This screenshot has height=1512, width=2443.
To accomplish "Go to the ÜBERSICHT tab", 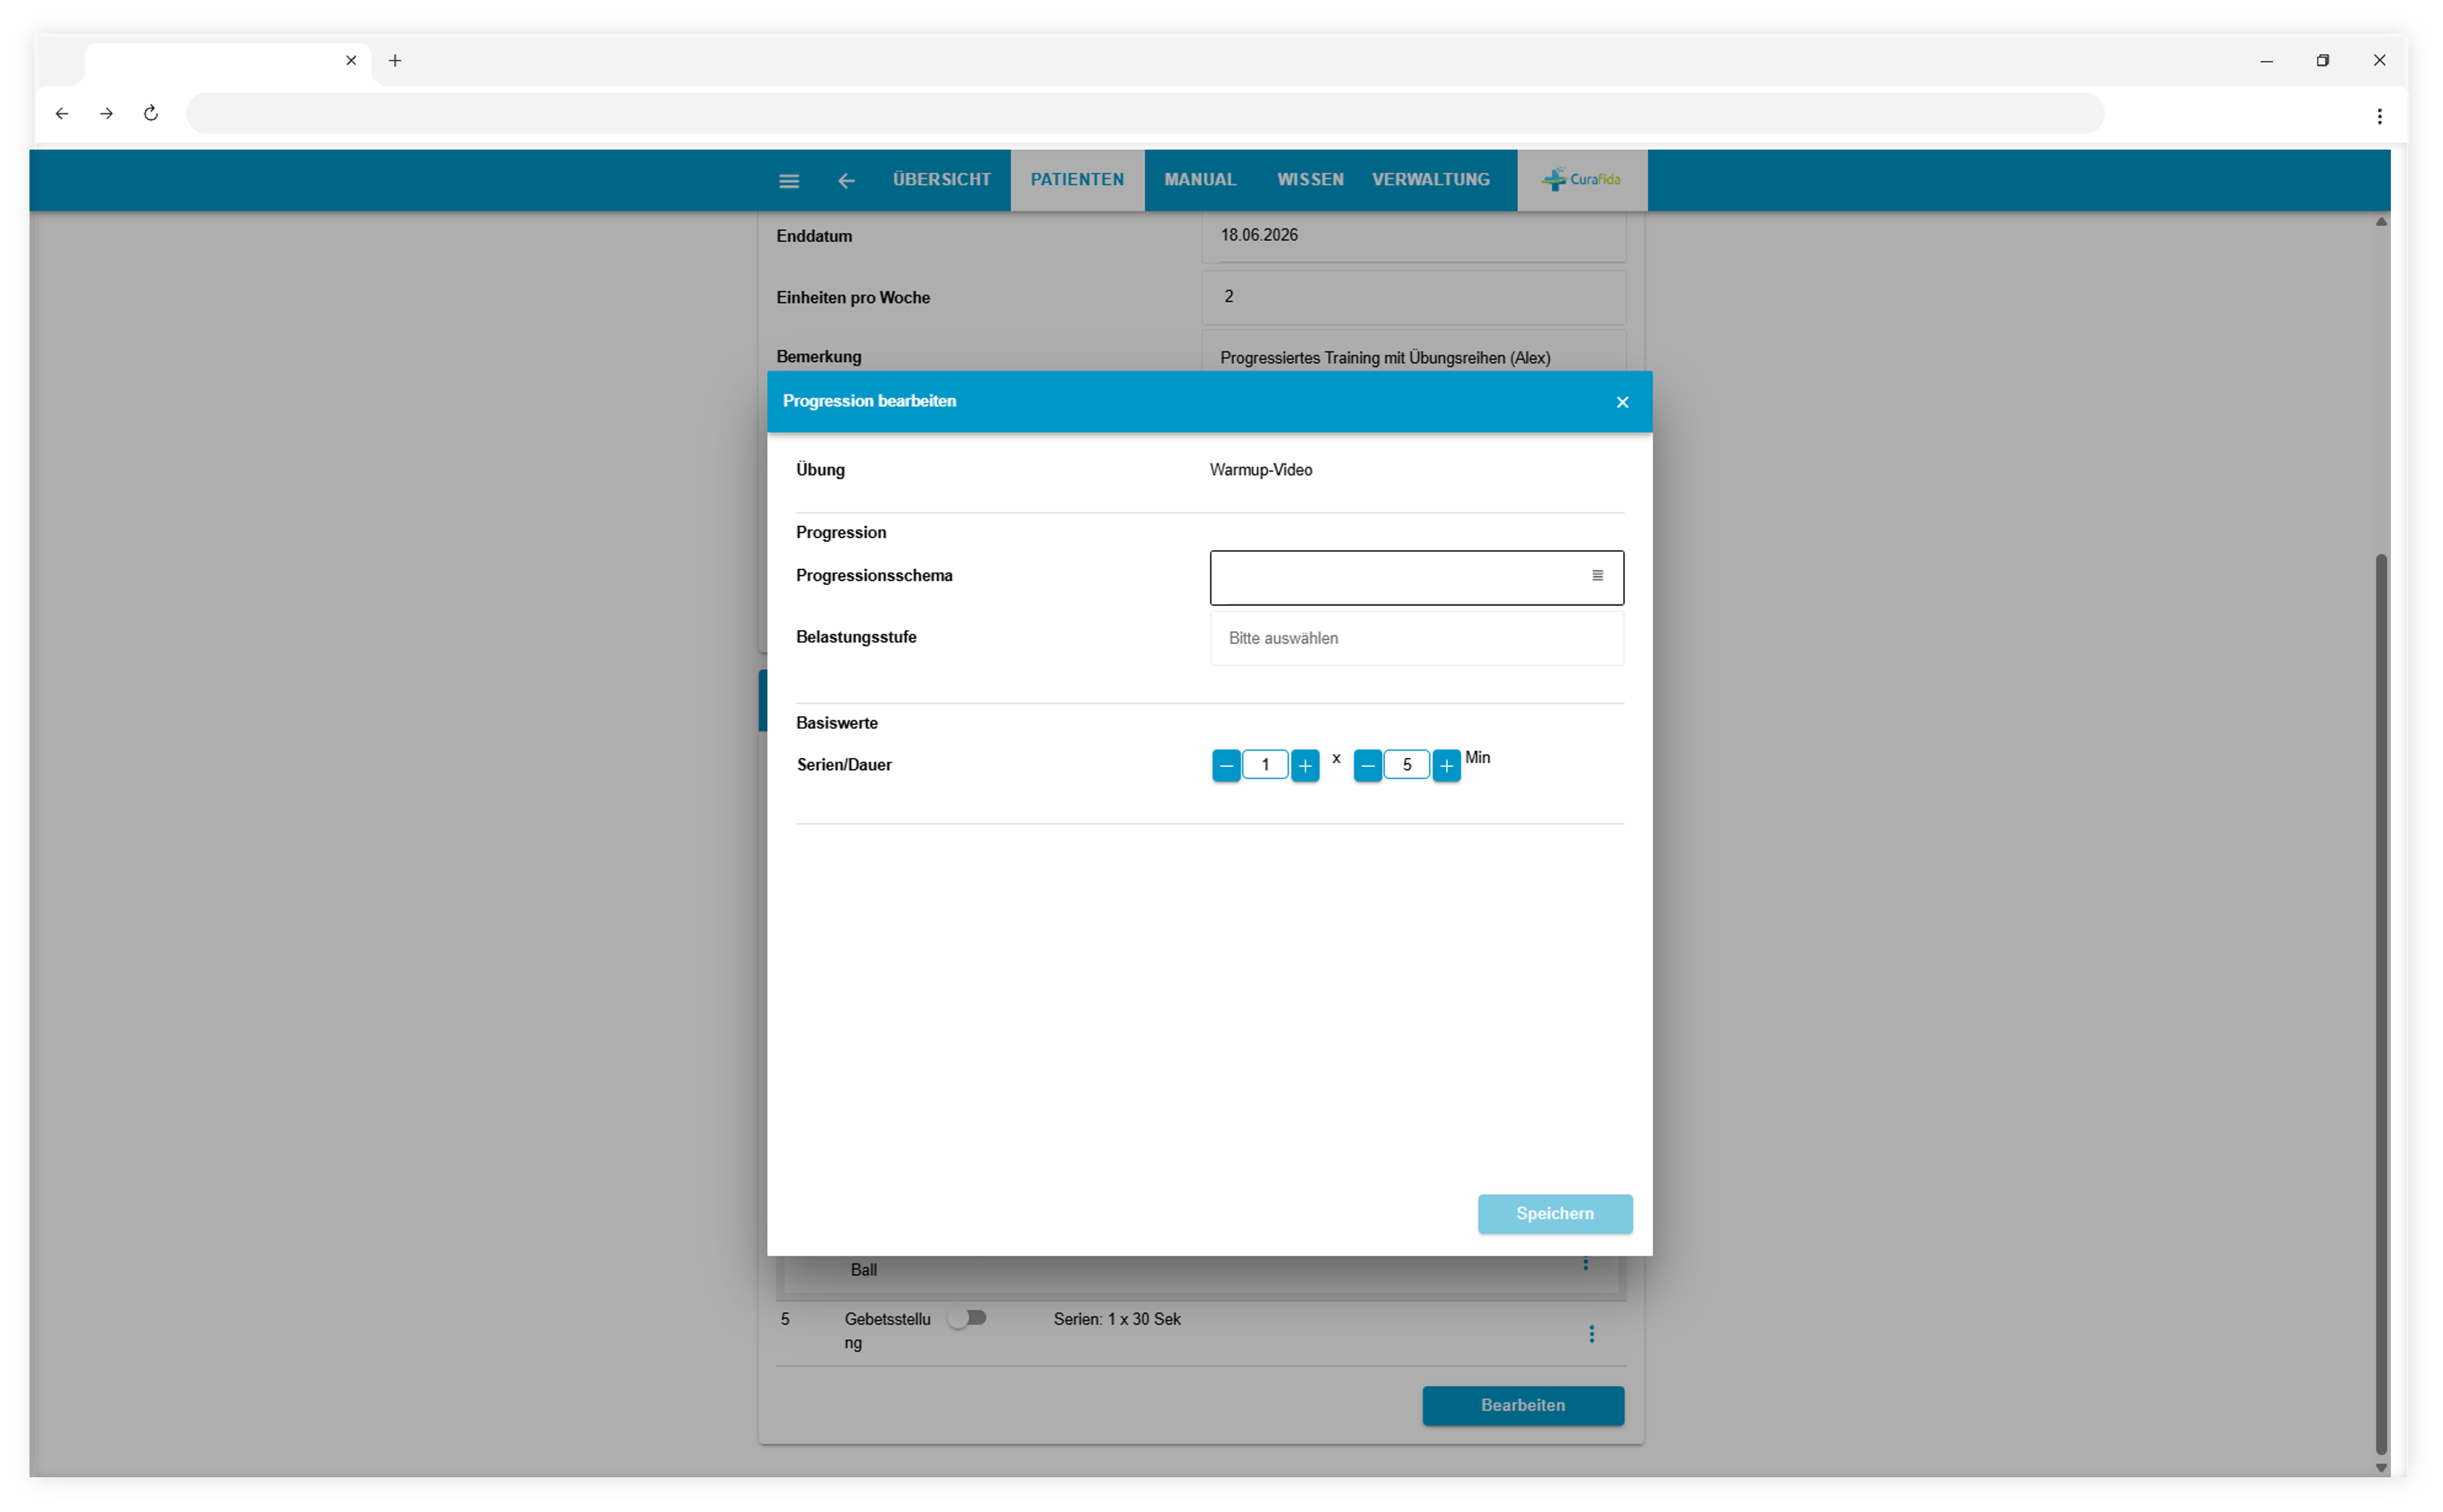I will point(941,180).
